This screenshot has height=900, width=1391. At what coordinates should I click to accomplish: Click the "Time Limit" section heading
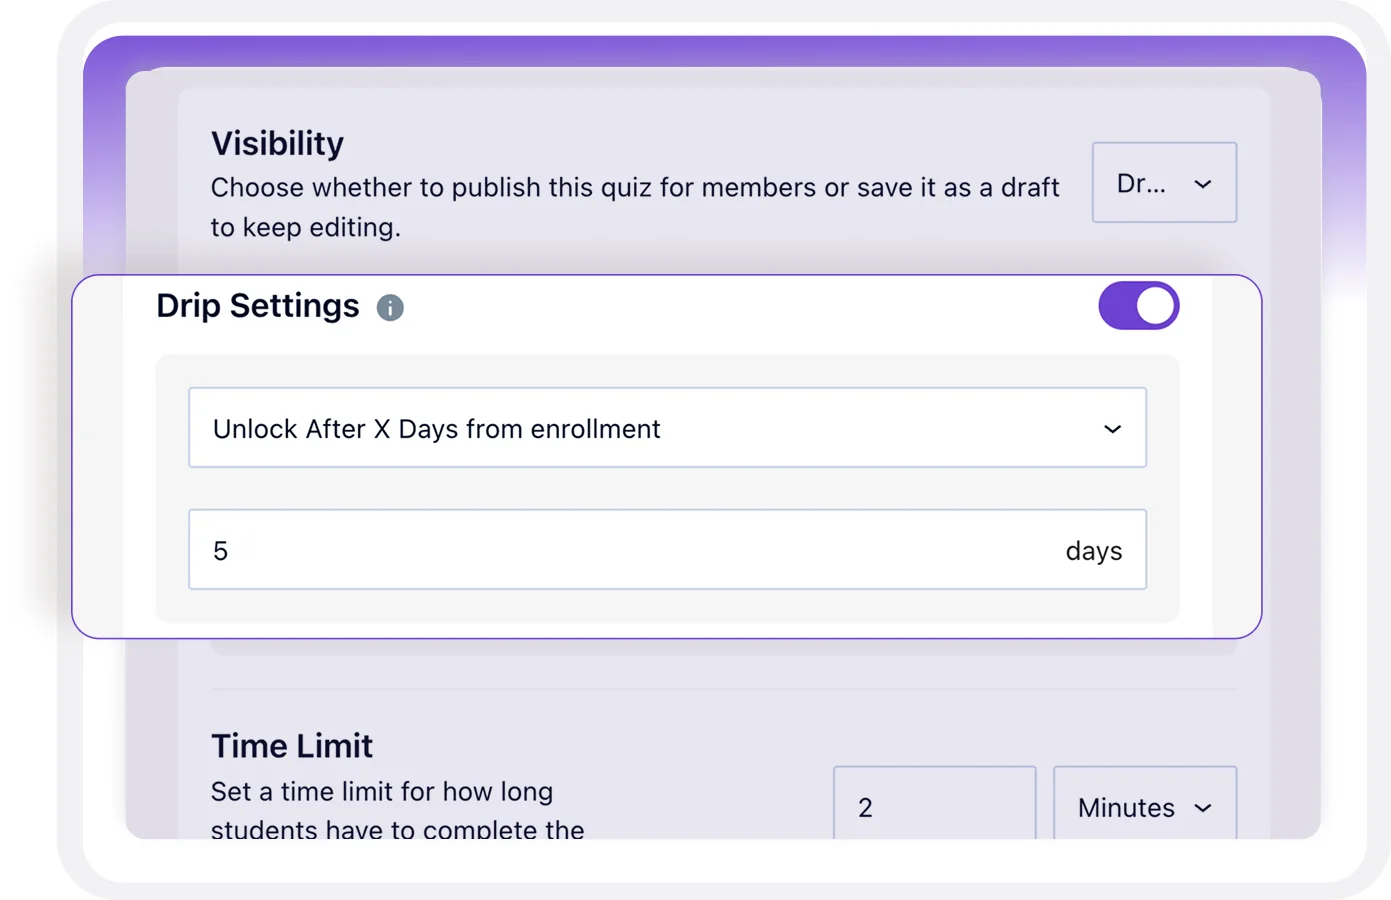tap(292, 746)
